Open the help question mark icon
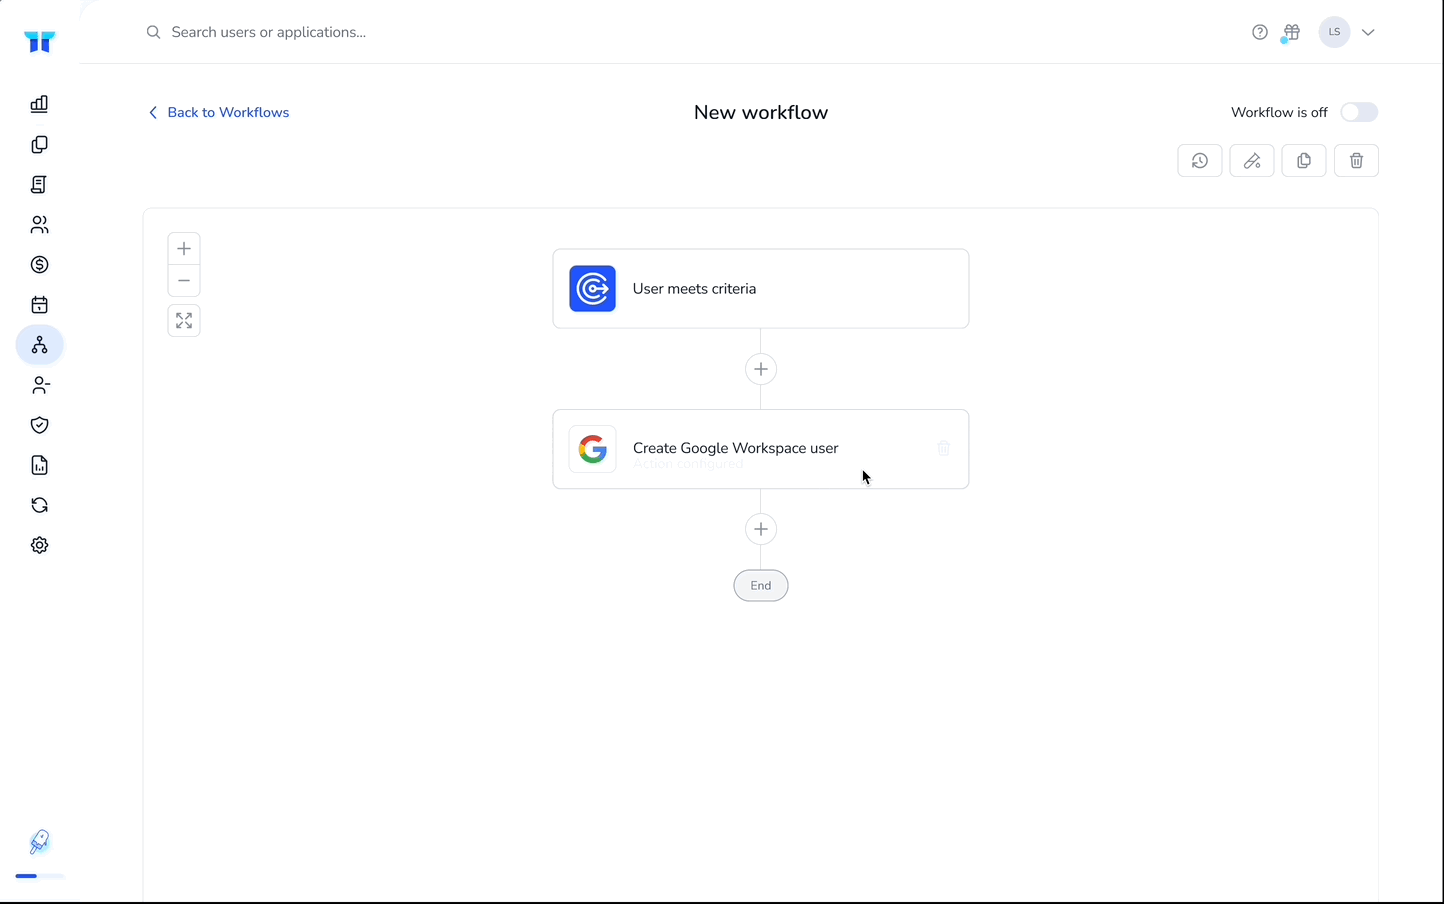Screen dimensions: 1444x904 (x=1260, y=32)
